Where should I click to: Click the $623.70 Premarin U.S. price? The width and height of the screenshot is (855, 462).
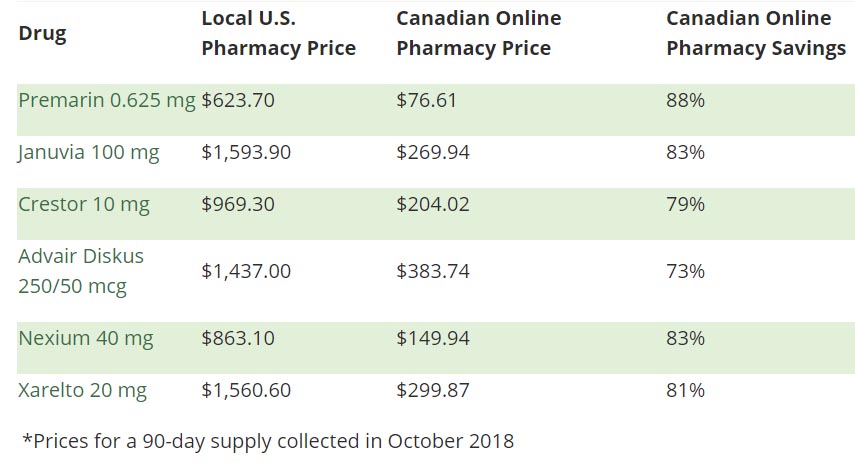click(x=238, y=100)
